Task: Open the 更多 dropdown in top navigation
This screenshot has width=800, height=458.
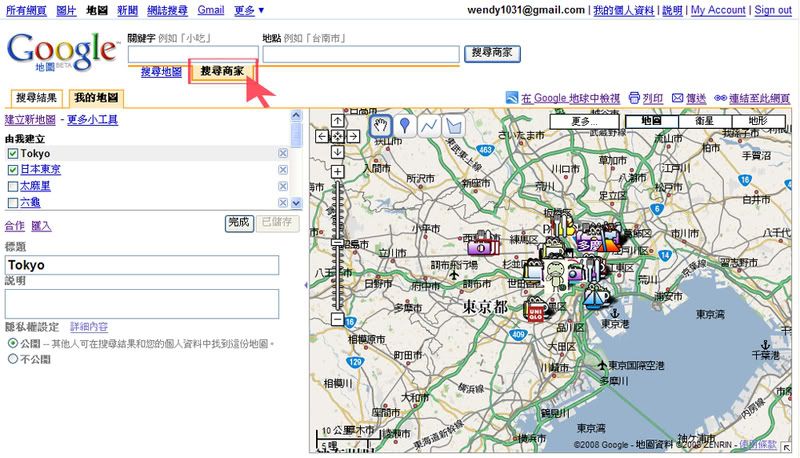Action: (250, 10)
